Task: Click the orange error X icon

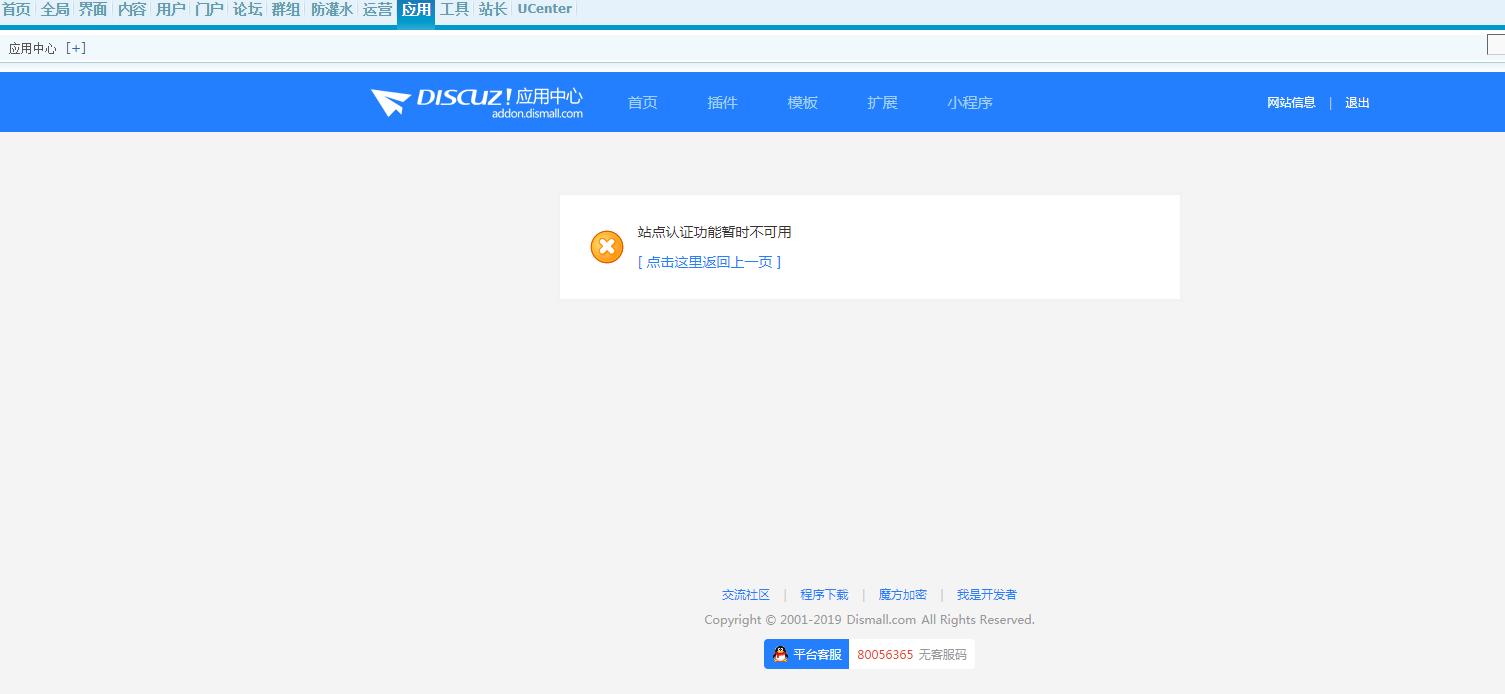Action: (606, 247)
